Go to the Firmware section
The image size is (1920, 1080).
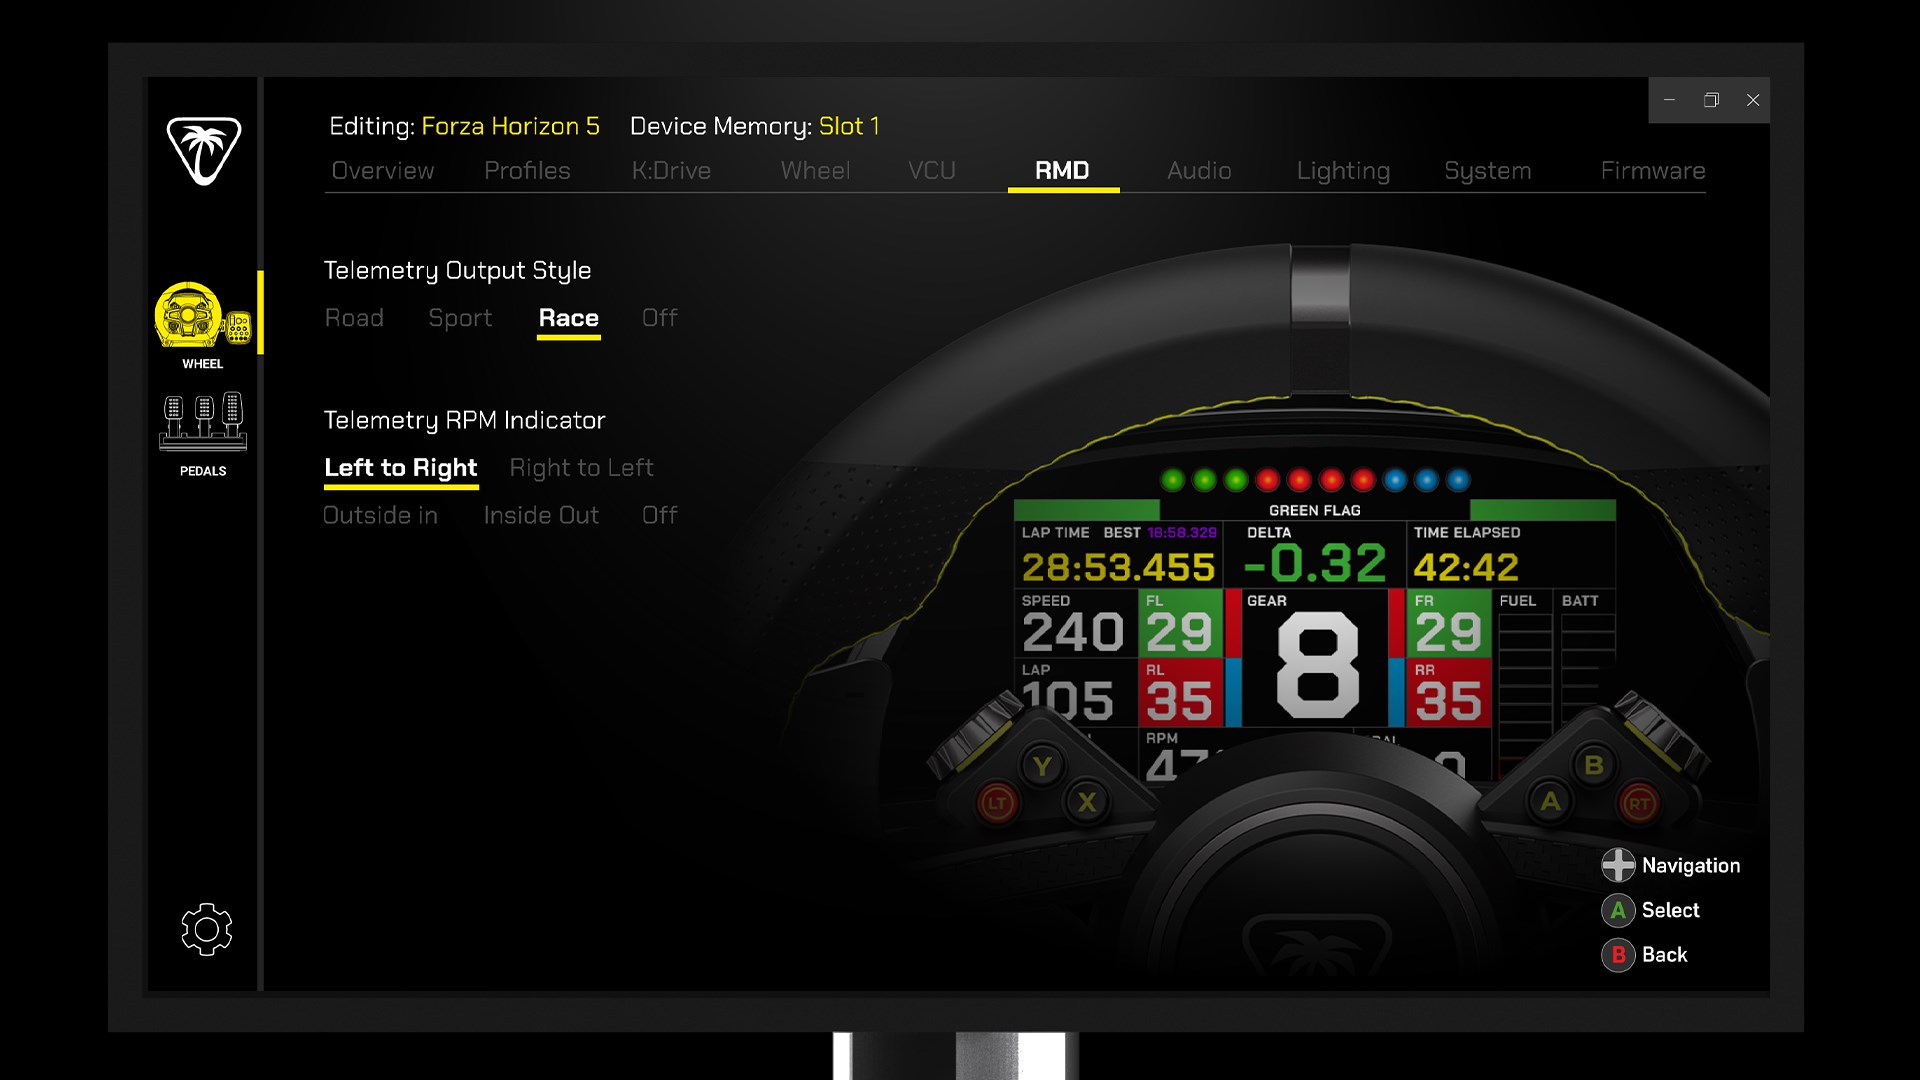click(x=1653, y=171)
